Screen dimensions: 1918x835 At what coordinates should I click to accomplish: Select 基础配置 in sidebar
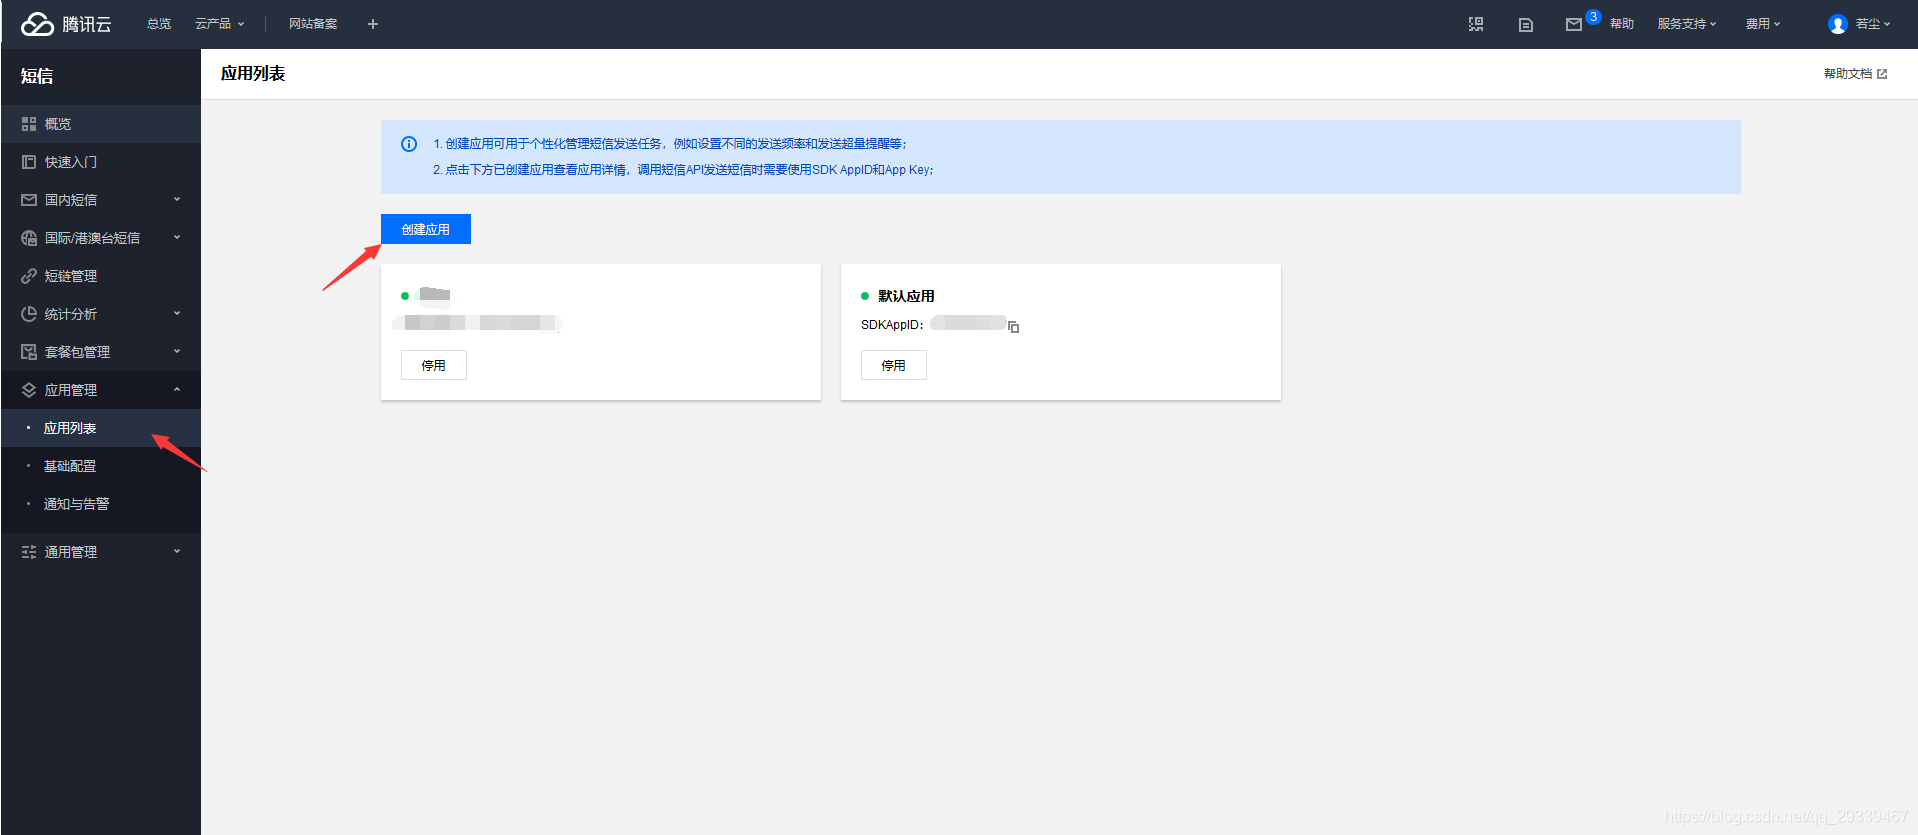[x=101, y=466]
